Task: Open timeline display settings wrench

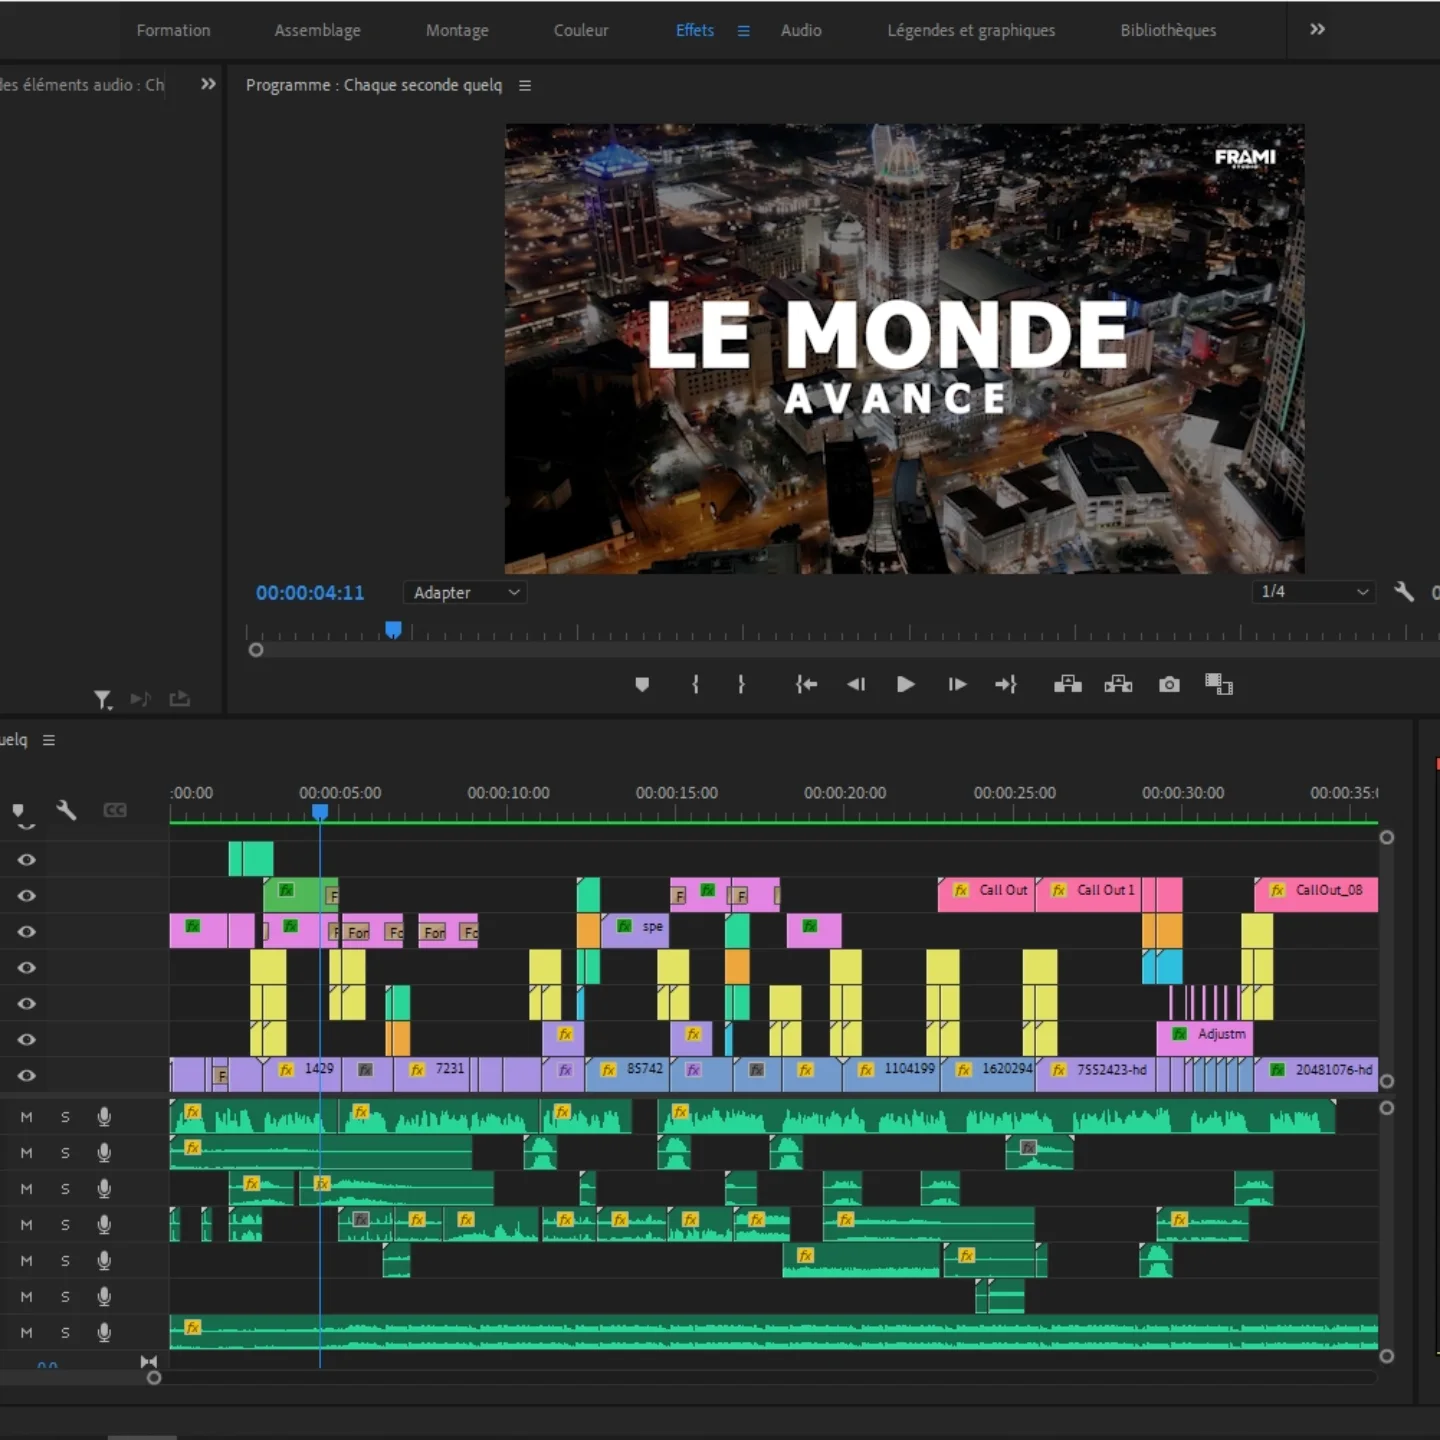Action: (66, 810)
